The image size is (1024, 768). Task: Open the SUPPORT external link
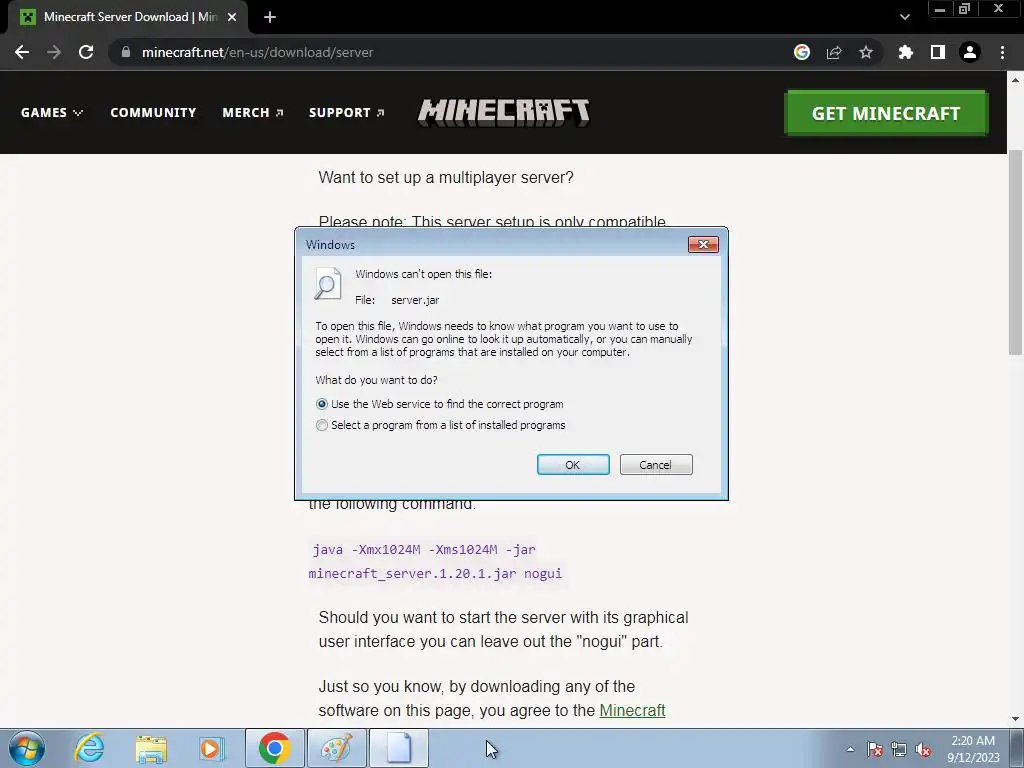[346, 112]
